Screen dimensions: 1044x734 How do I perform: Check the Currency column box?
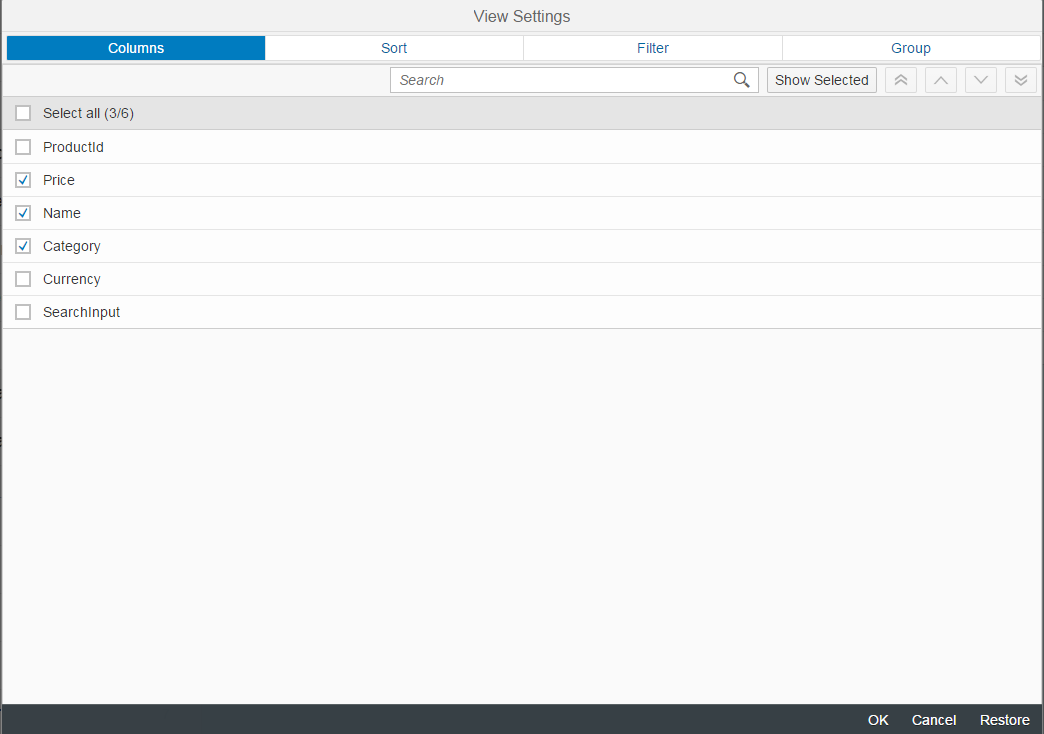coord(23,279)
